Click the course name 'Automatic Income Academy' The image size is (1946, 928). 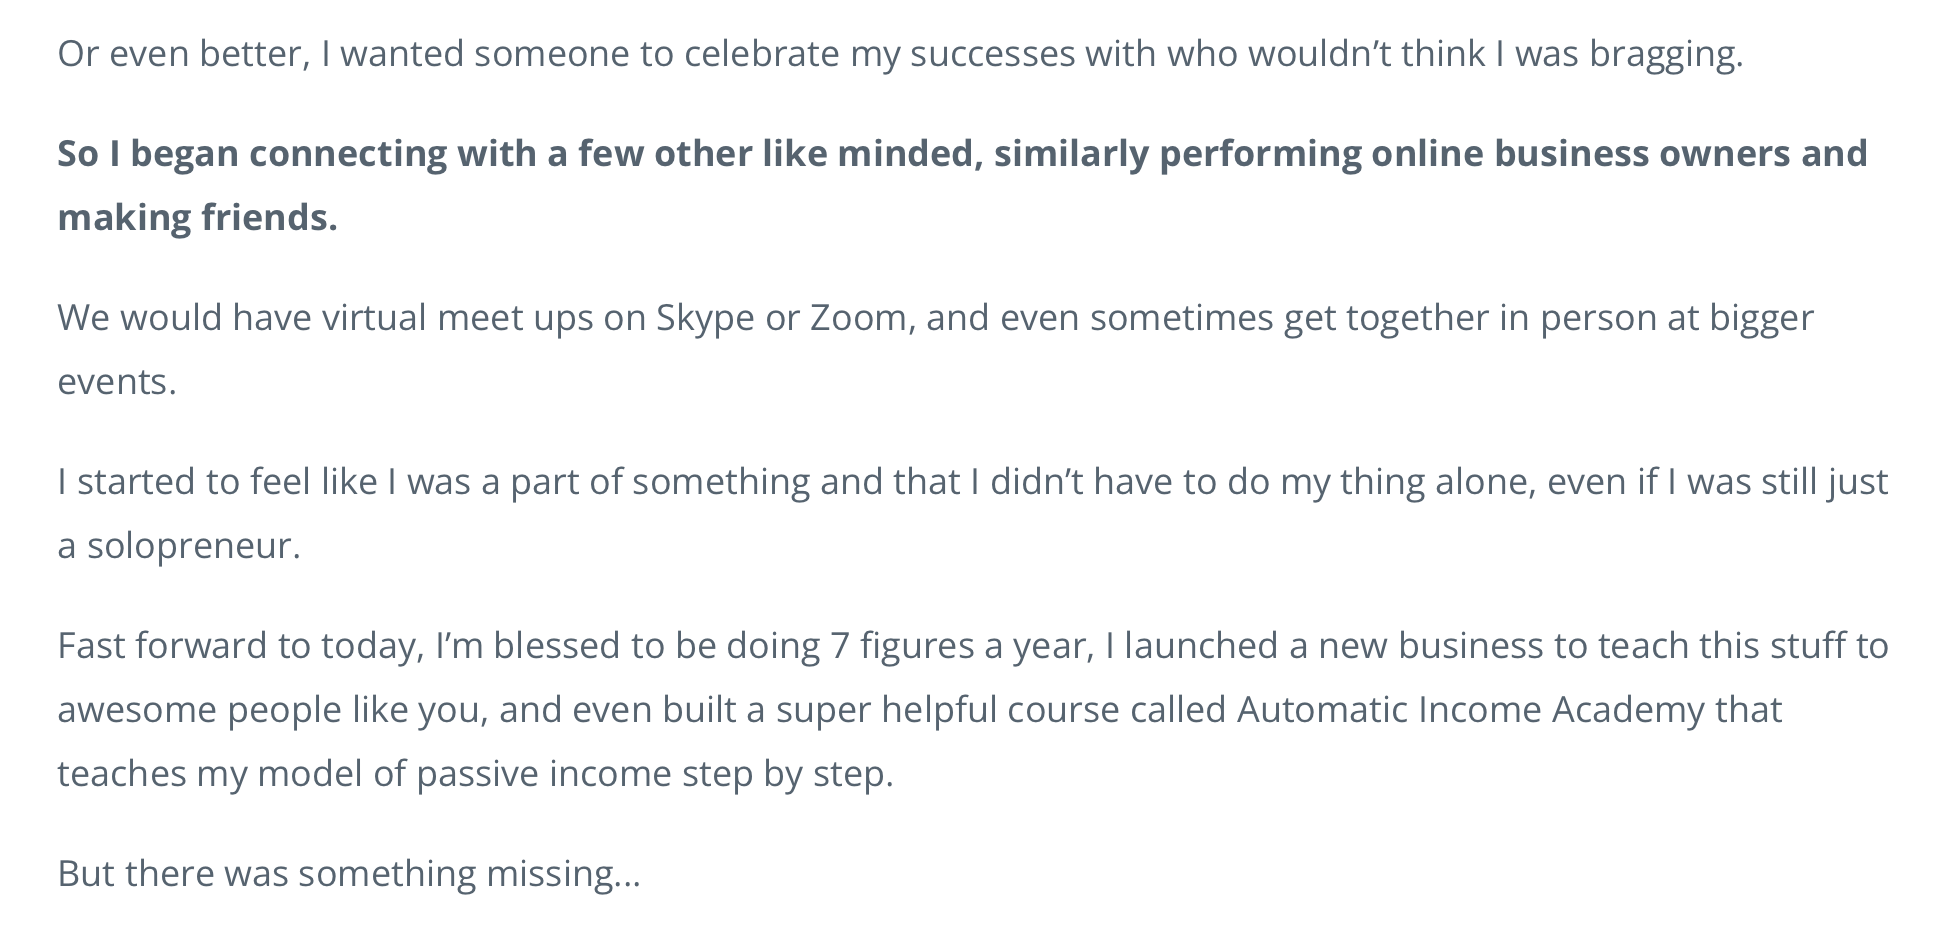[1470, 710]
